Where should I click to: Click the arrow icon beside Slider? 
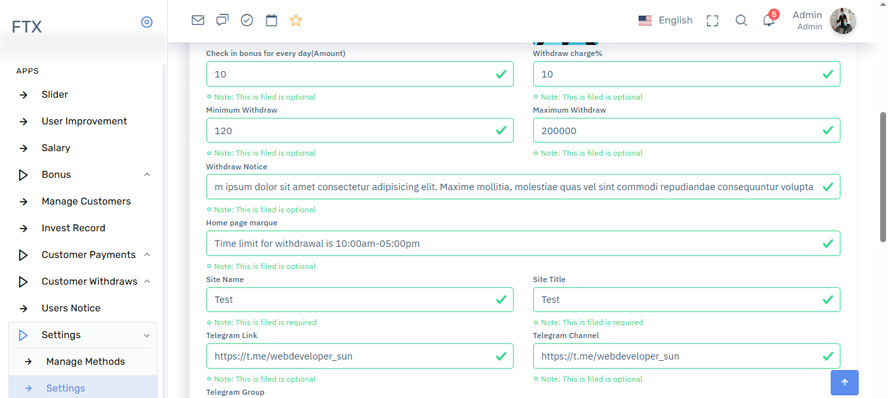point(23,95)
